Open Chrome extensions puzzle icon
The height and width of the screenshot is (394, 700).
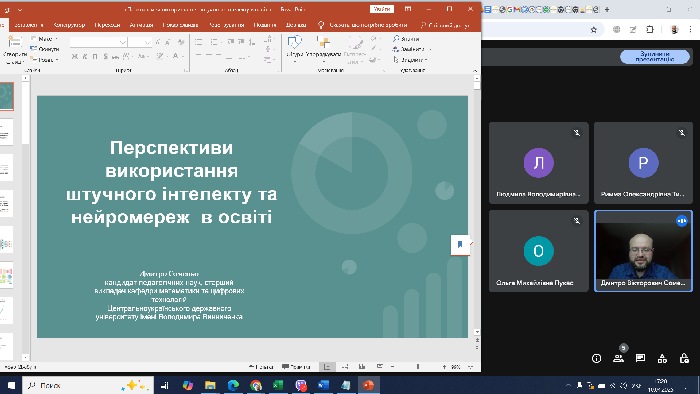coord(650,29)
